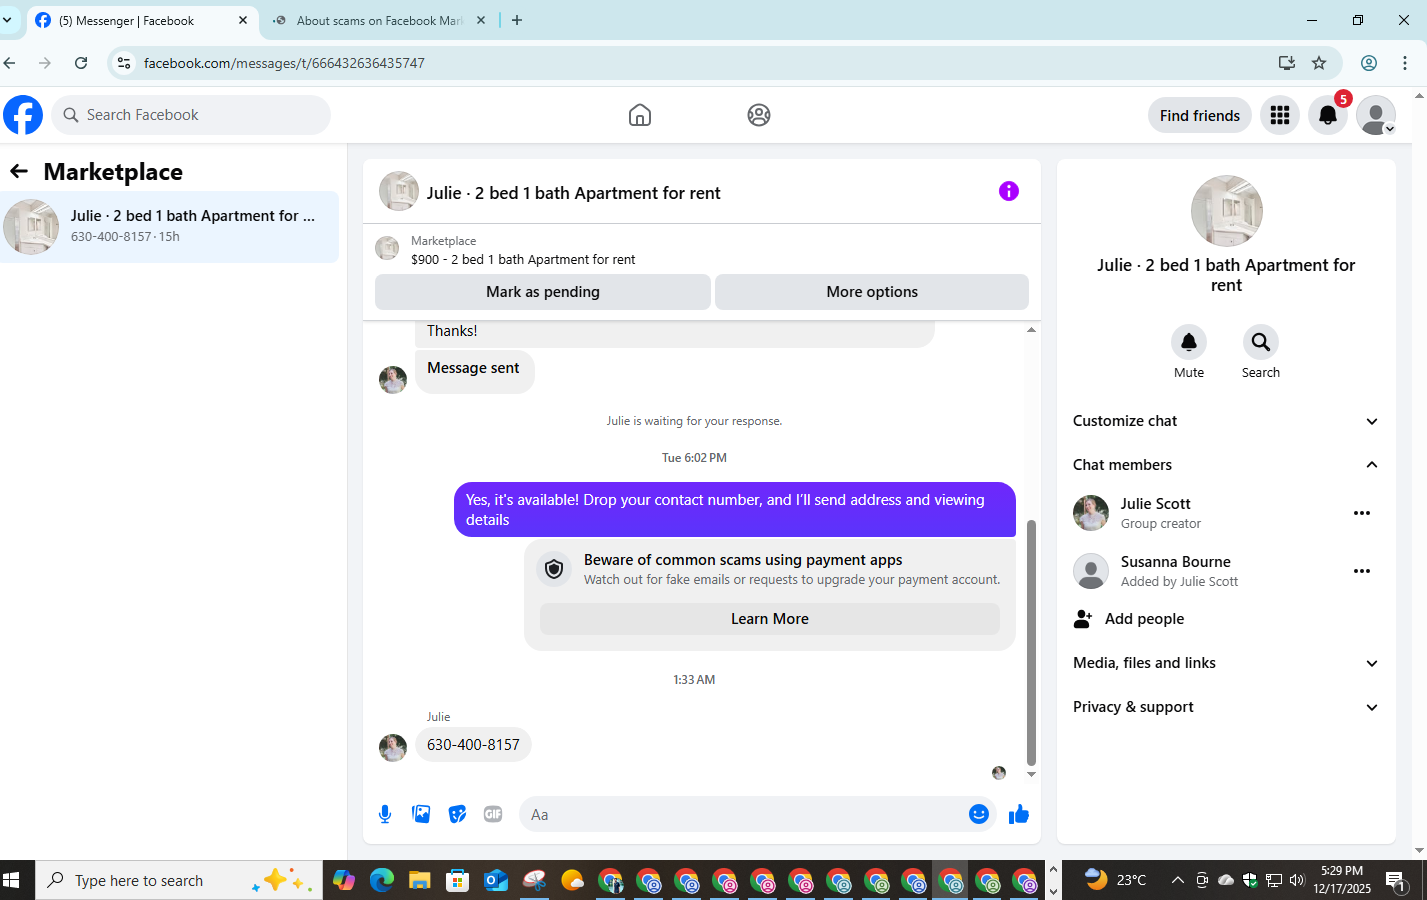This screenshot has height=900, width=1427.
Task: View site information icon in address bar
Action: tap(124, 63)
